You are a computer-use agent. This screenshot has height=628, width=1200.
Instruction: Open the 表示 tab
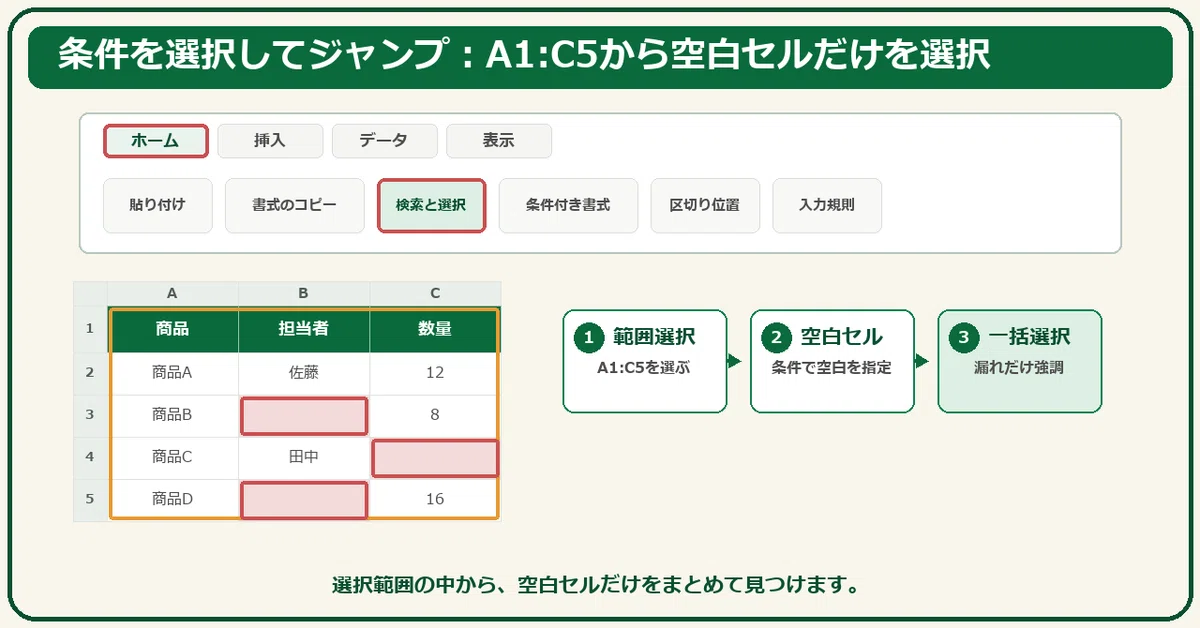498,141
